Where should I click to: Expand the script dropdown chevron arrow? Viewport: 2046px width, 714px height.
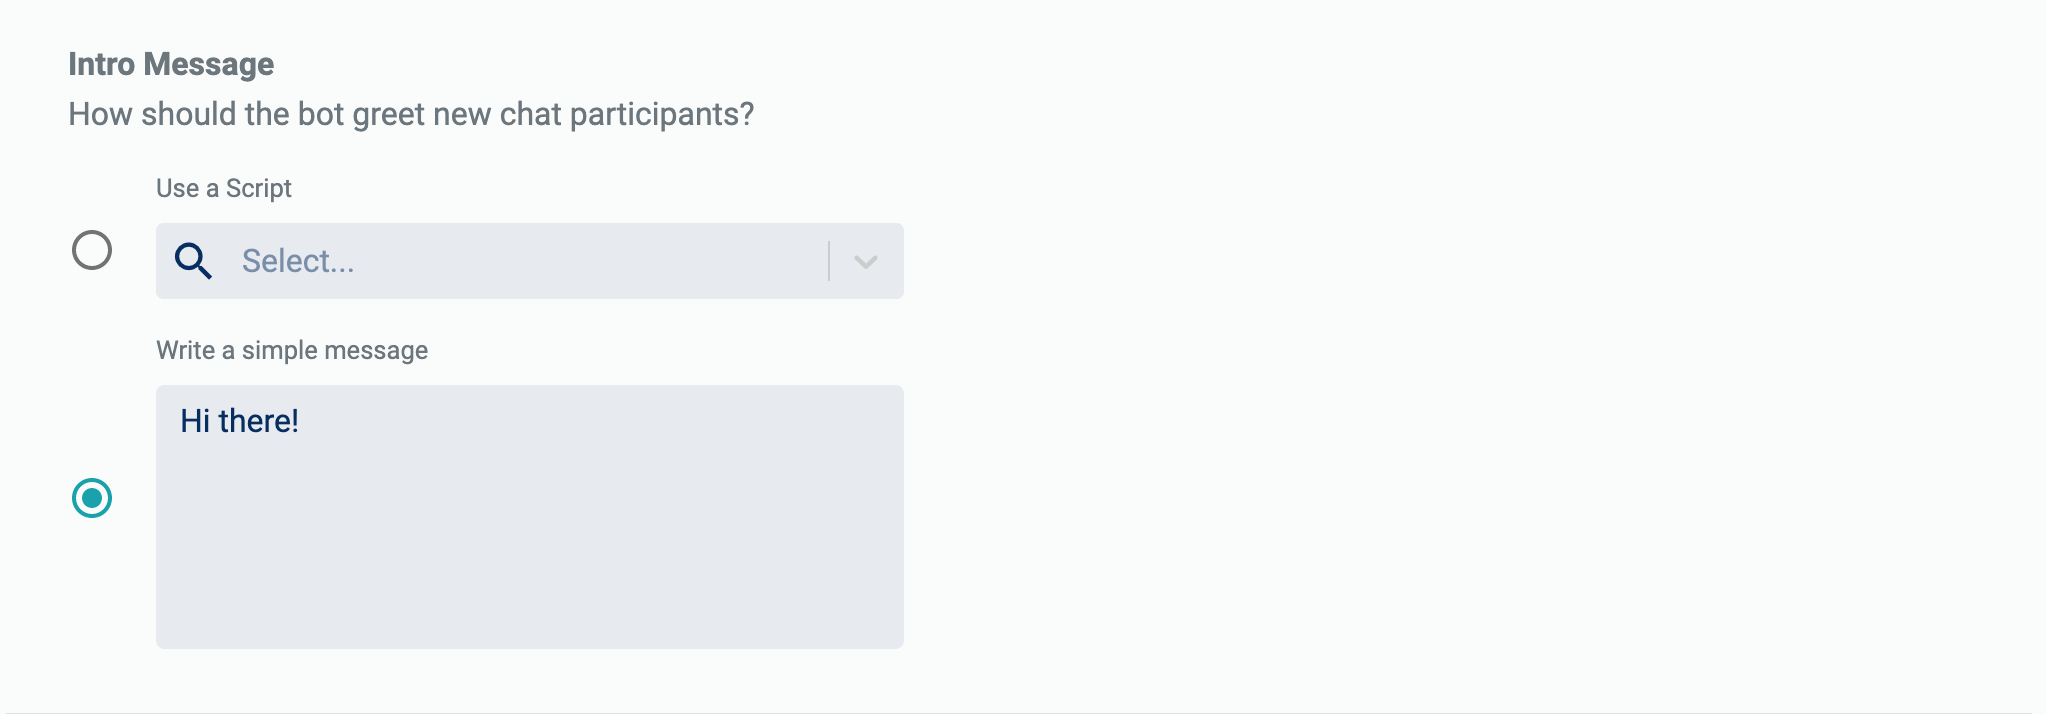[866, 261]
